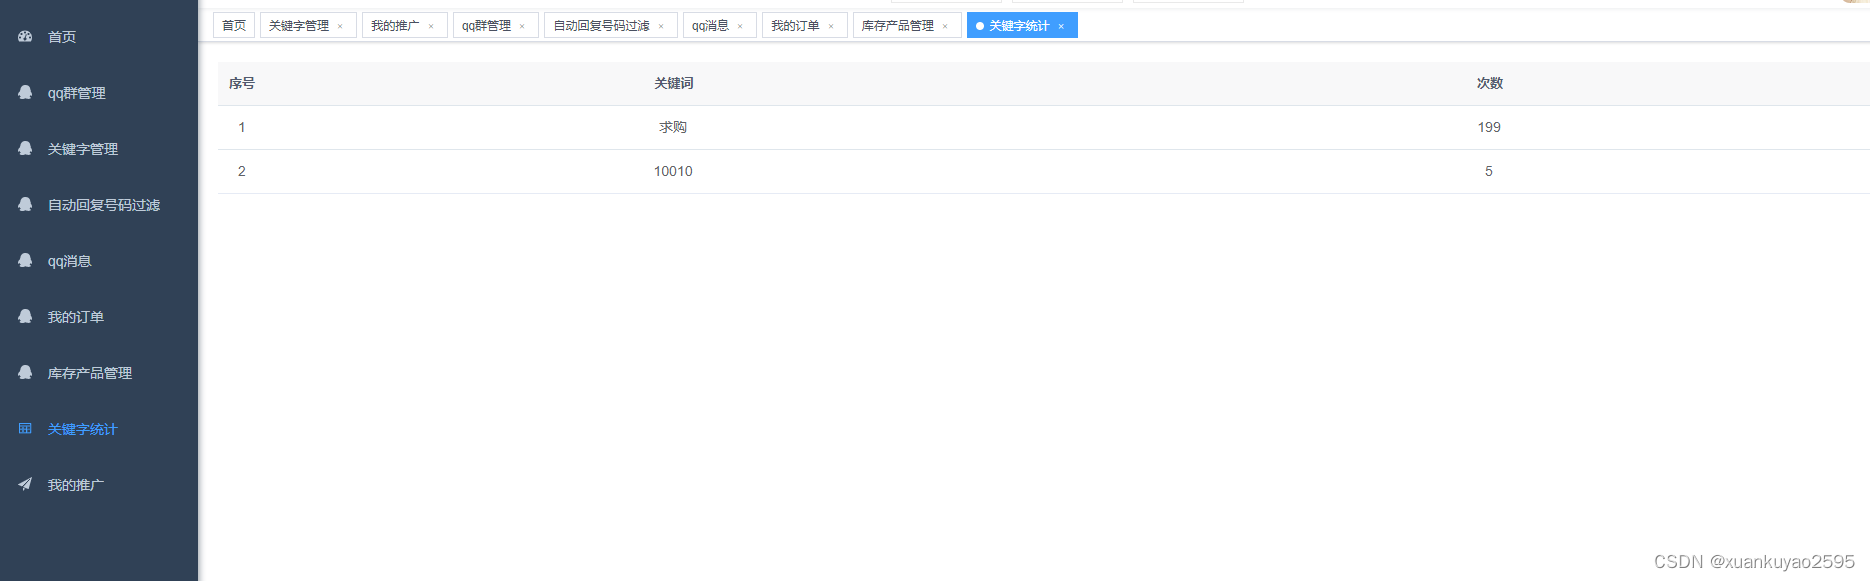This screenshot has height=581, width=1870.
Task: Click the 次数 column header
Action: pos(1490,83)
